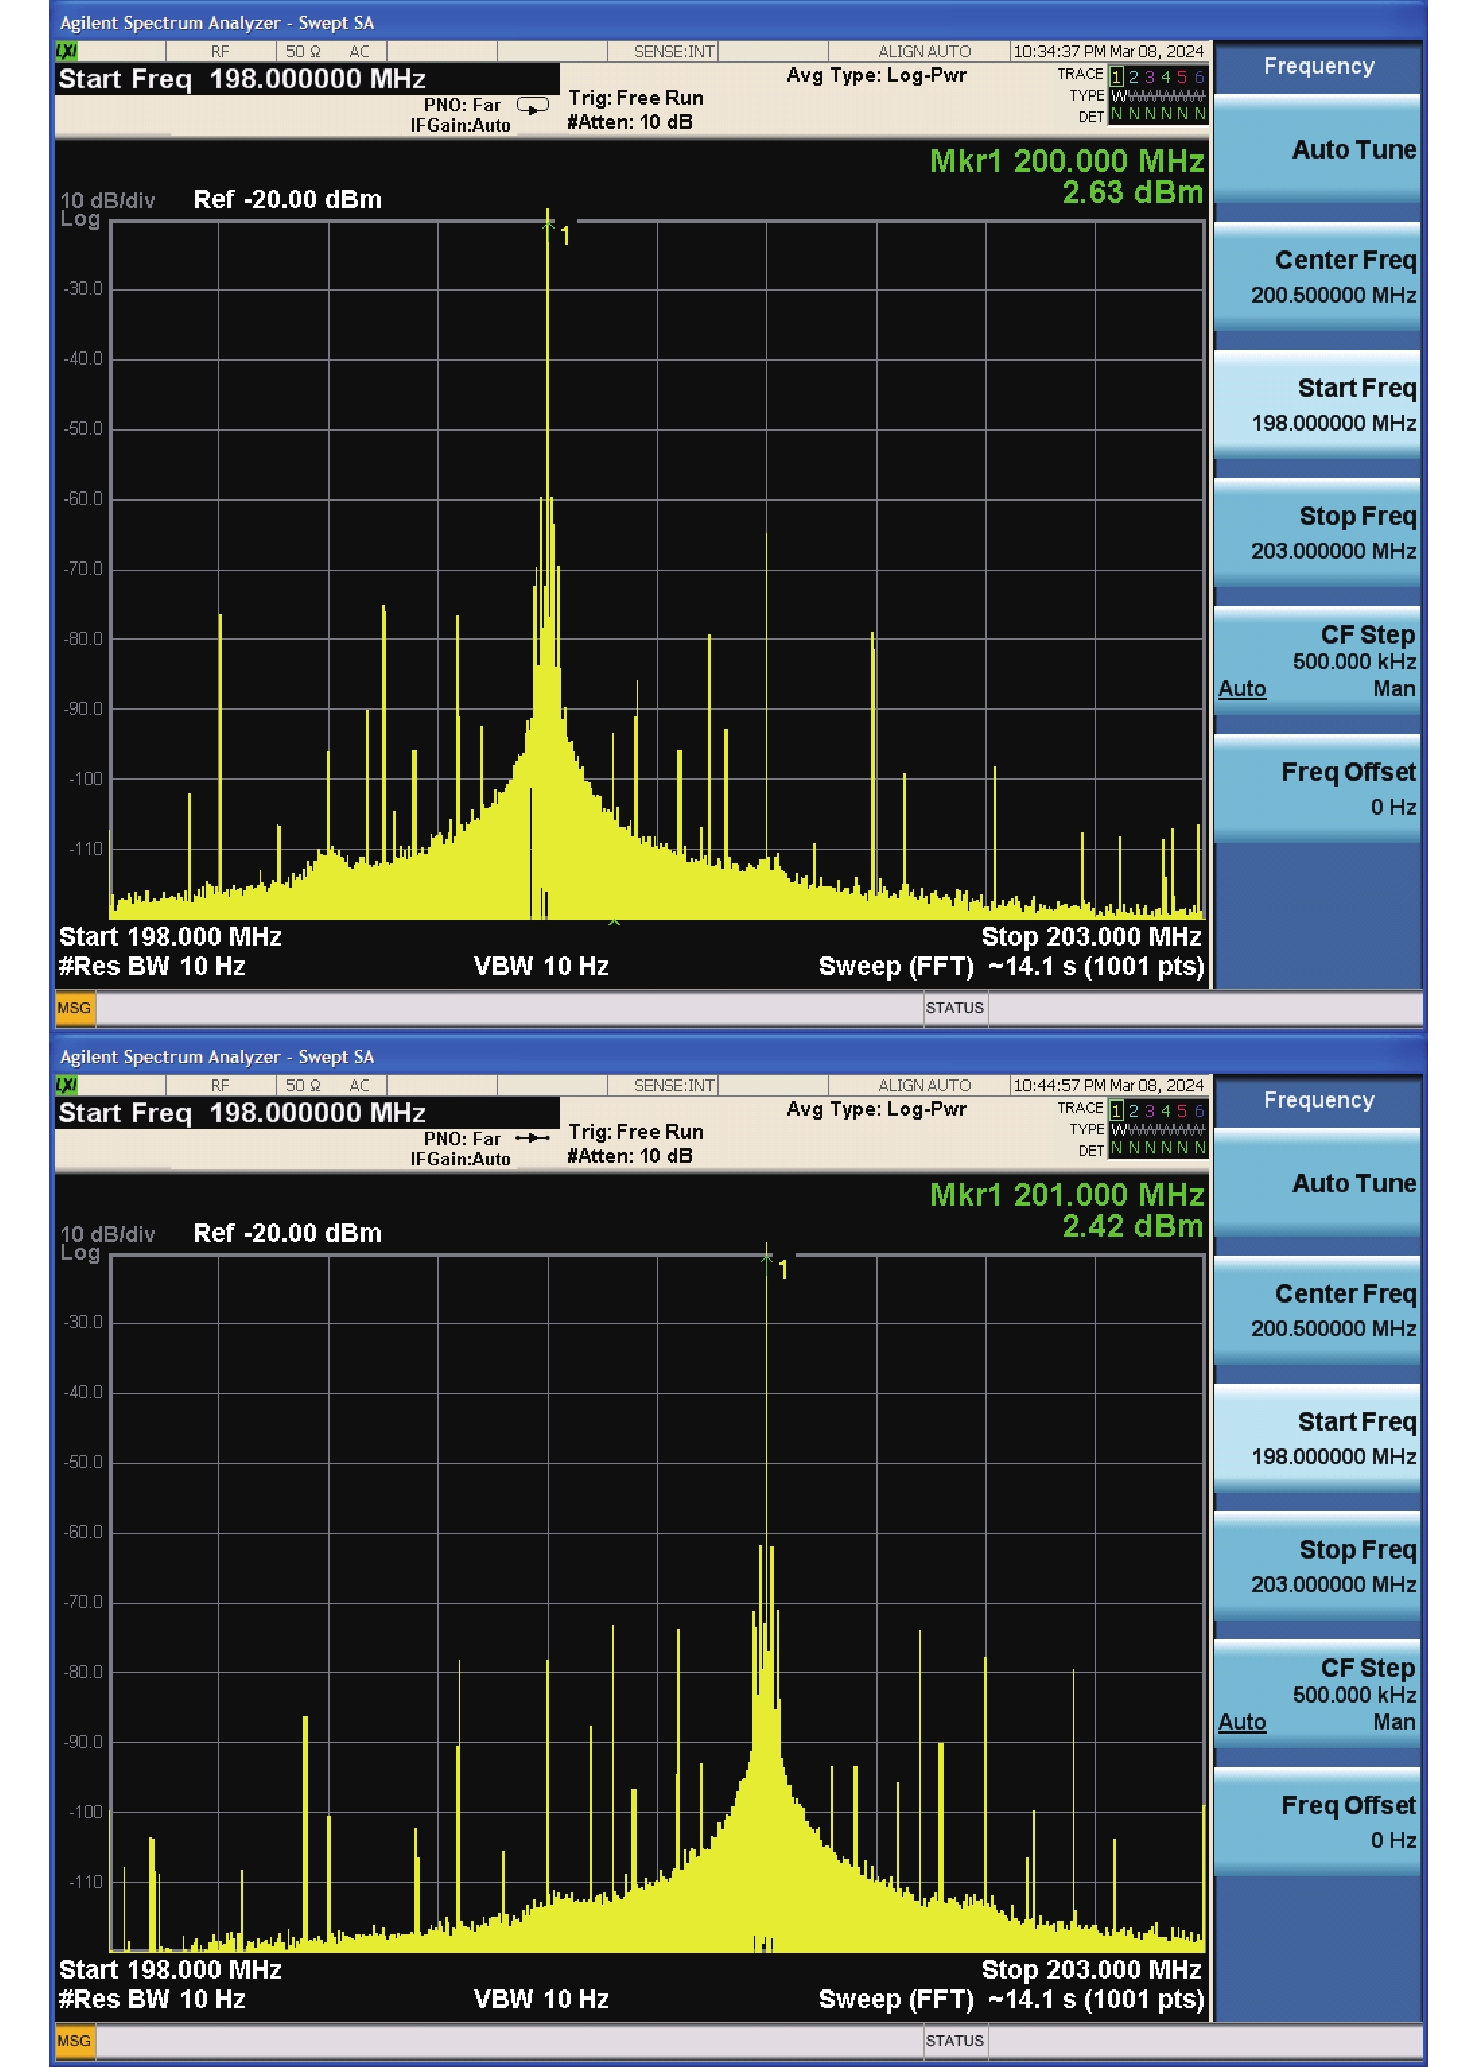Click marker 1 on the 200 MHz peak

(x=548, y=227)
